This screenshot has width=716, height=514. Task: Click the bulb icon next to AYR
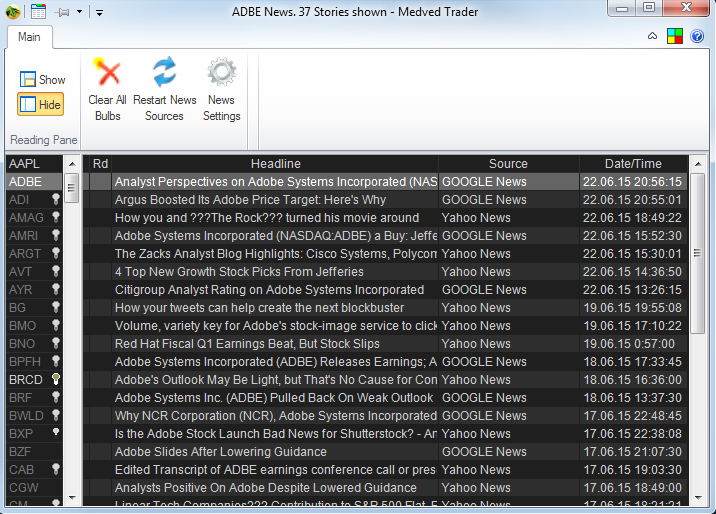(56, 289)
